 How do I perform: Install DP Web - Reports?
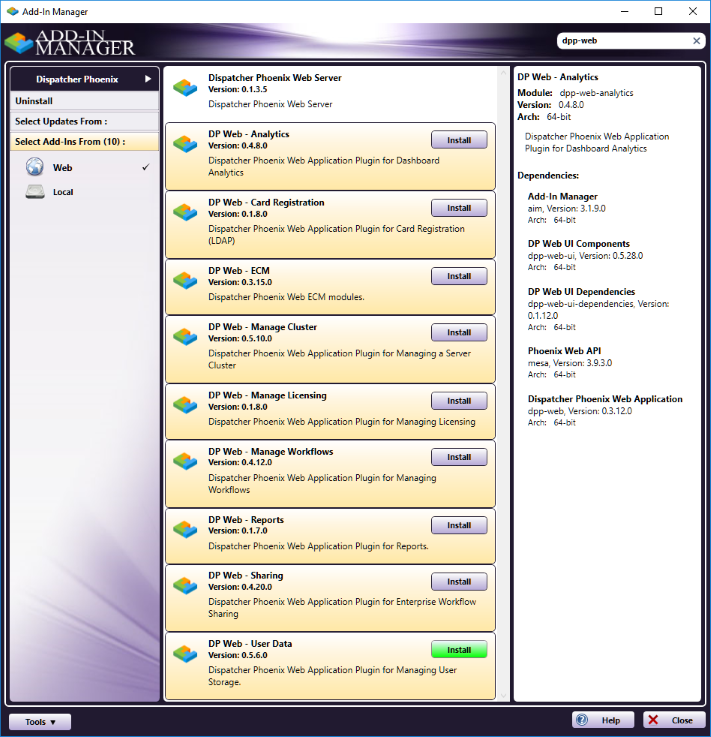pyautogui.click(x=459, y=525)
